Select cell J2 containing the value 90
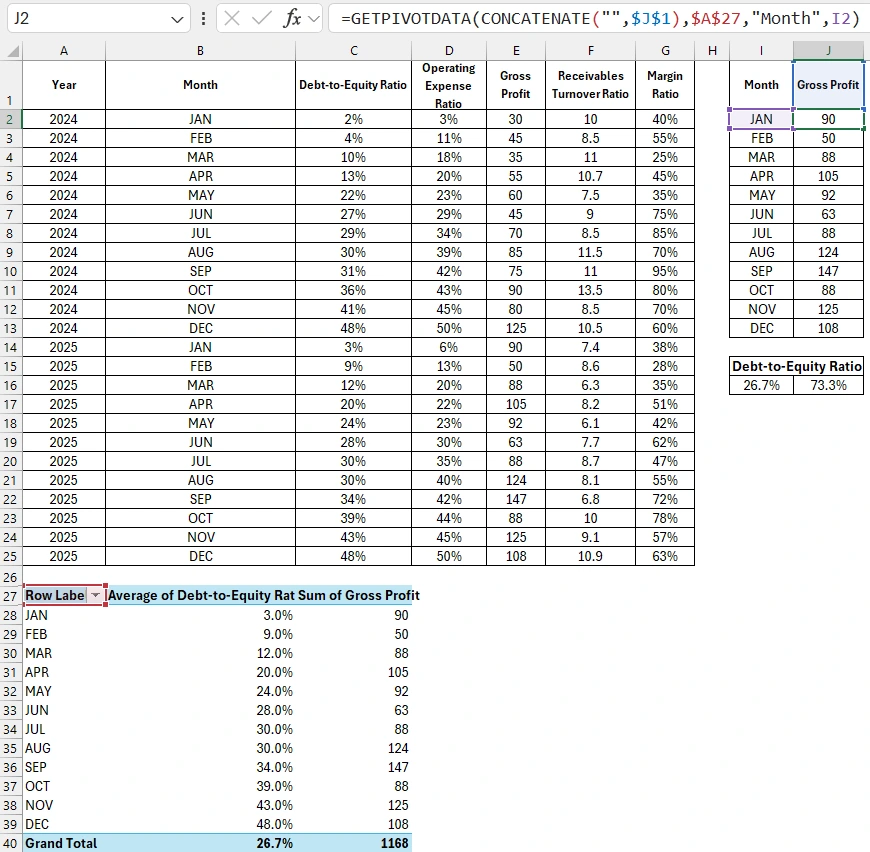The width and height of the screenshot is (870, 852). tap(828, 118)
